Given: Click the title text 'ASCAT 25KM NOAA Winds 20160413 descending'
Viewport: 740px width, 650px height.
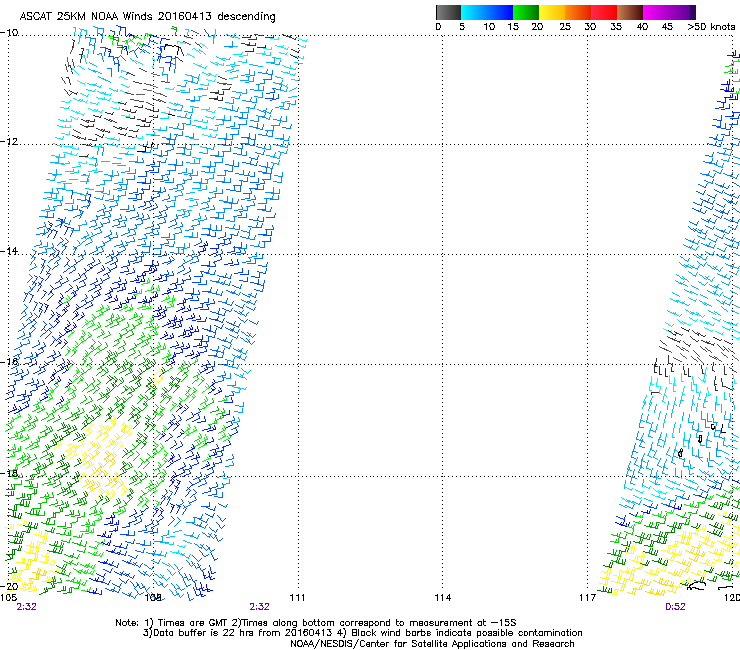Looking at the screenshot, I should click(147, 16).
